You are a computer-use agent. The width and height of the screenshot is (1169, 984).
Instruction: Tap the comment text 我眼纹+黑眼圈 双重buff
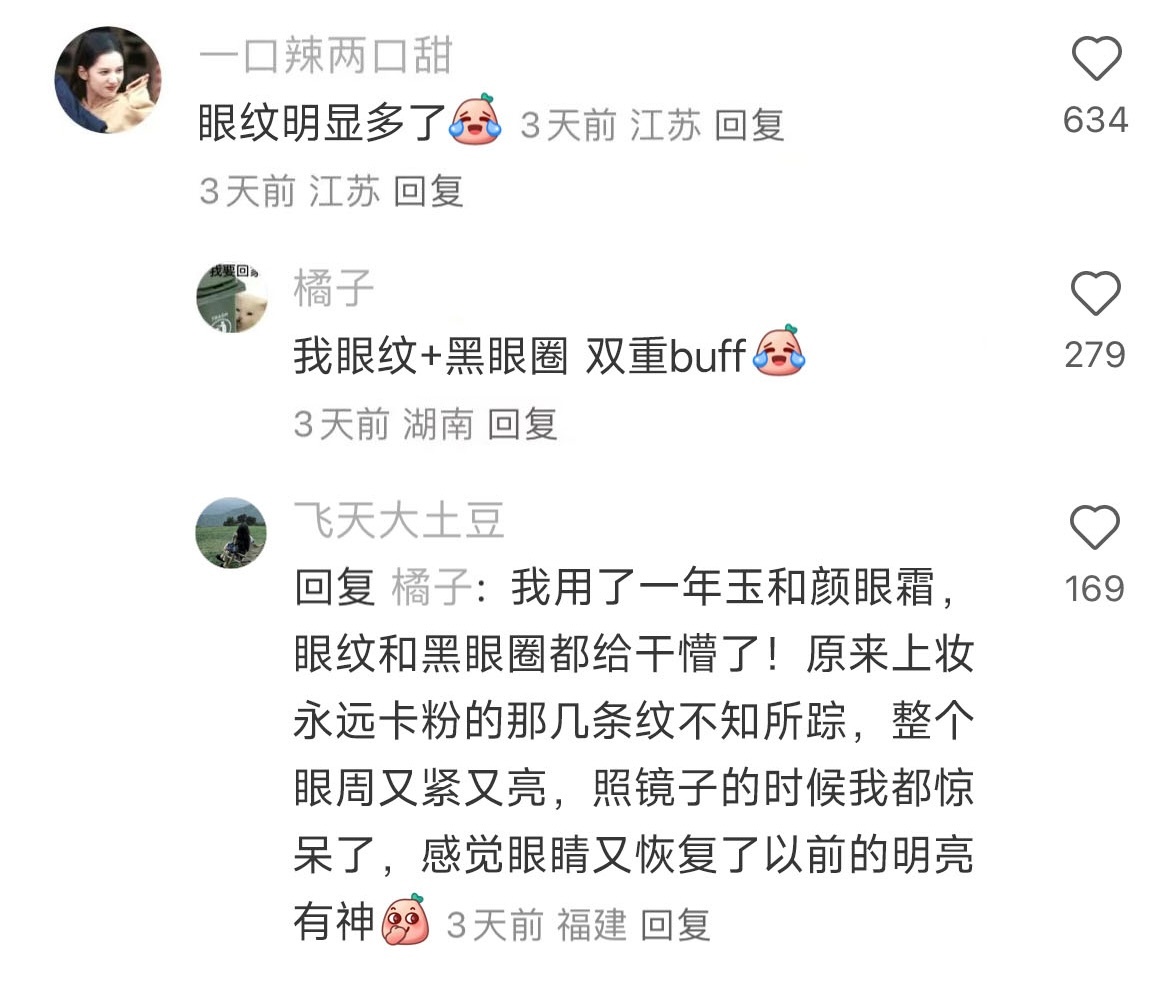pos(519,356)
